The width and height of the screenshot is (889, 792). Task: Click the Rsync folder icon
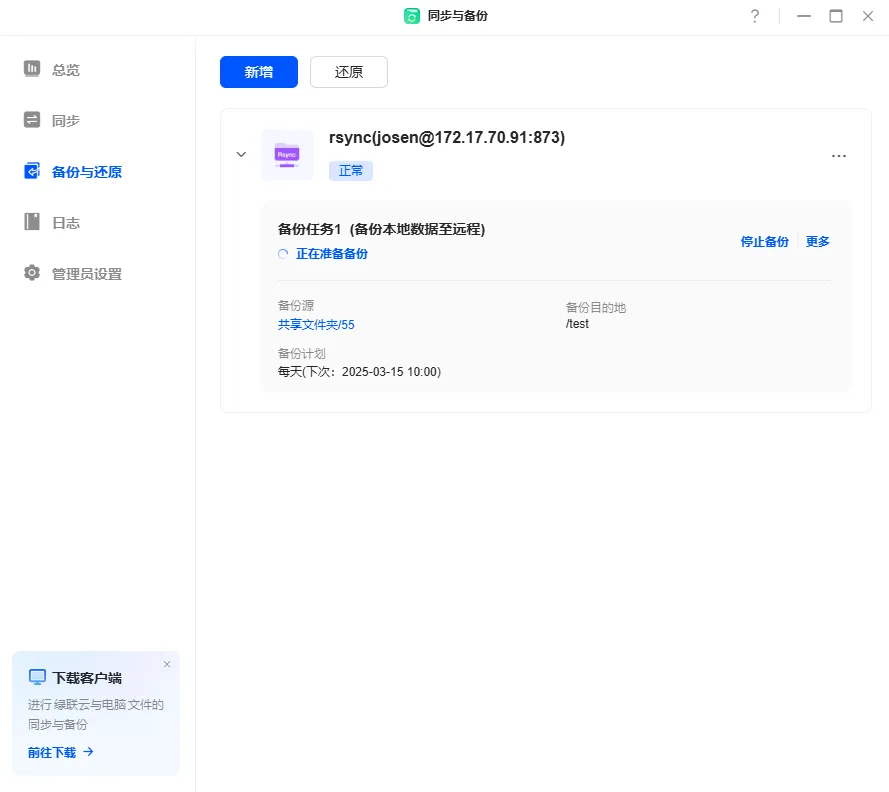(287, 155)
